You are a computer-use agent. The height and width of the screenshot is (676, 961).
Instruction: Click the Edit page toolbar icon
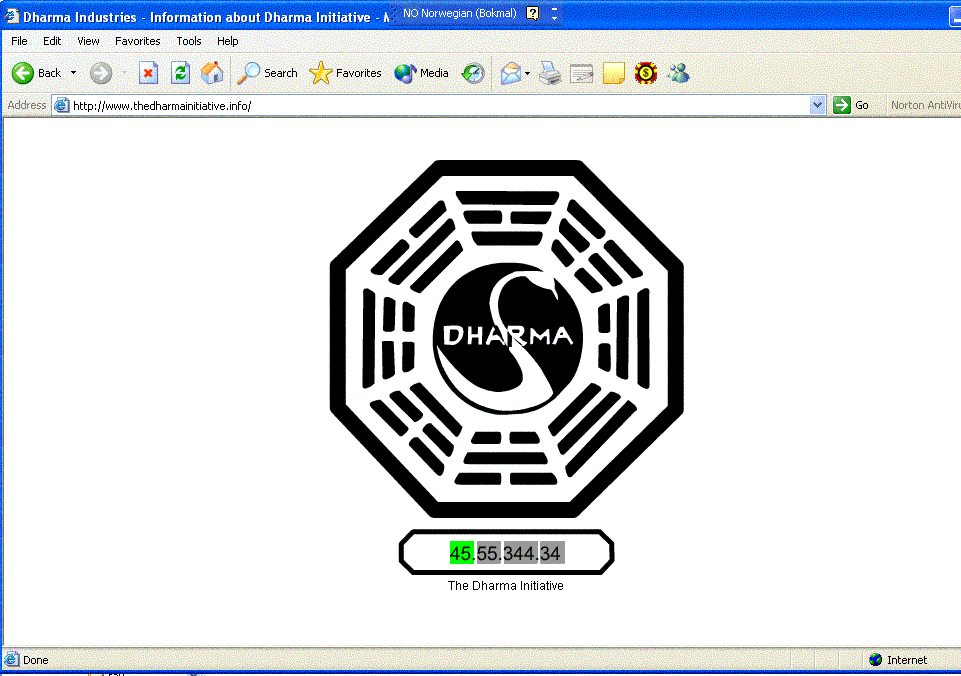pos(581,73)
